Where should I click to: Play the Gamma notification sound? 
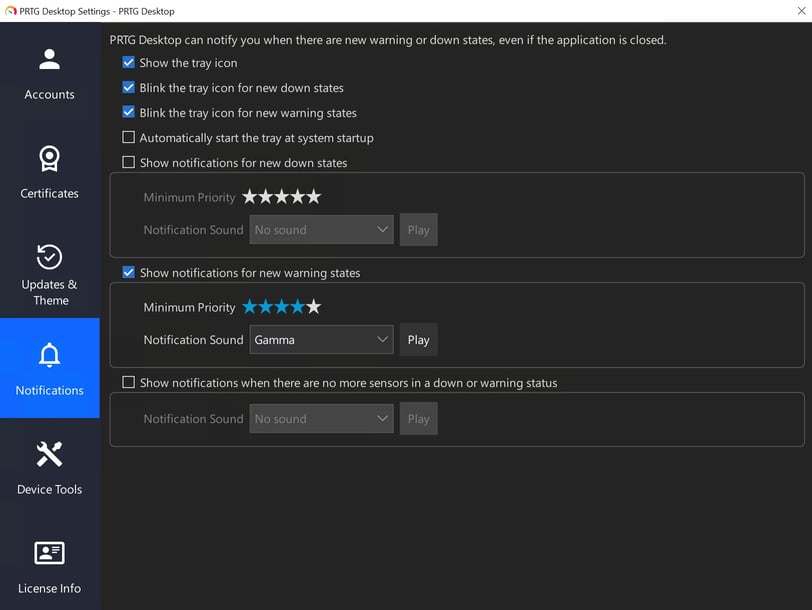(x=418, y=339)
